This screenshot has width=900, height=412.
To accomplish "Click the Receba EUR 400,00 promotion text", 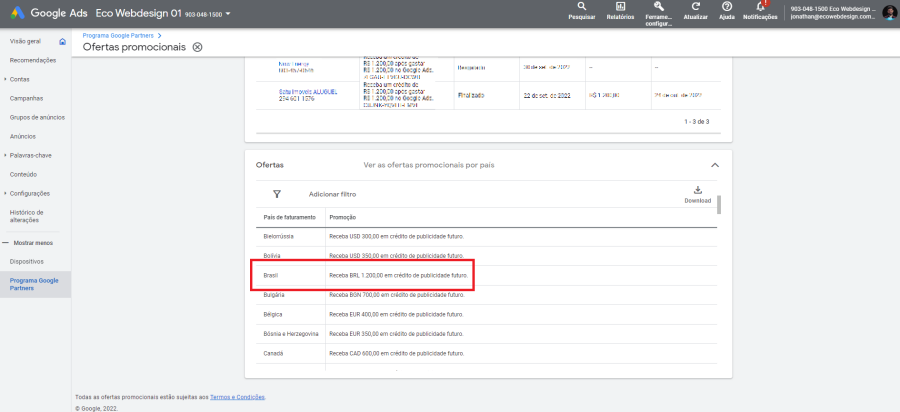I will coord(397,314).
